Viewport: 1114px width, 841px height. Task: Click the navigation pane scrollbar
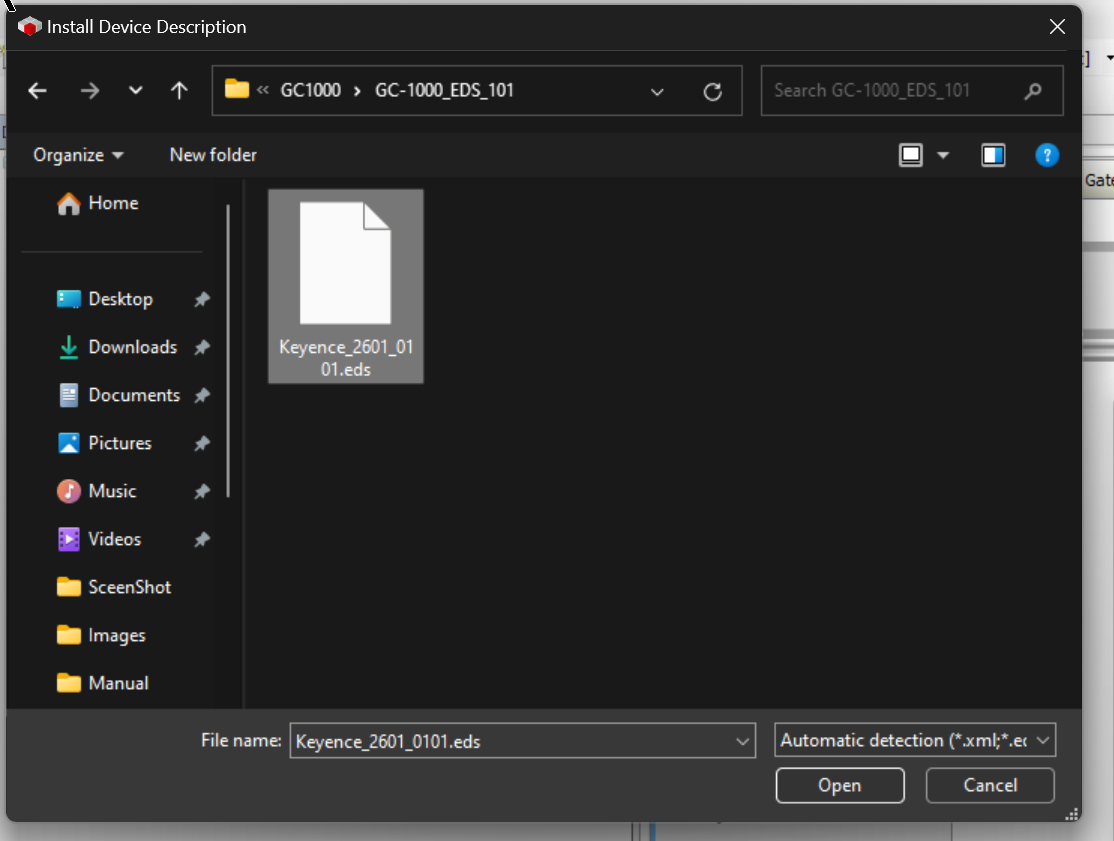point(228,352)
